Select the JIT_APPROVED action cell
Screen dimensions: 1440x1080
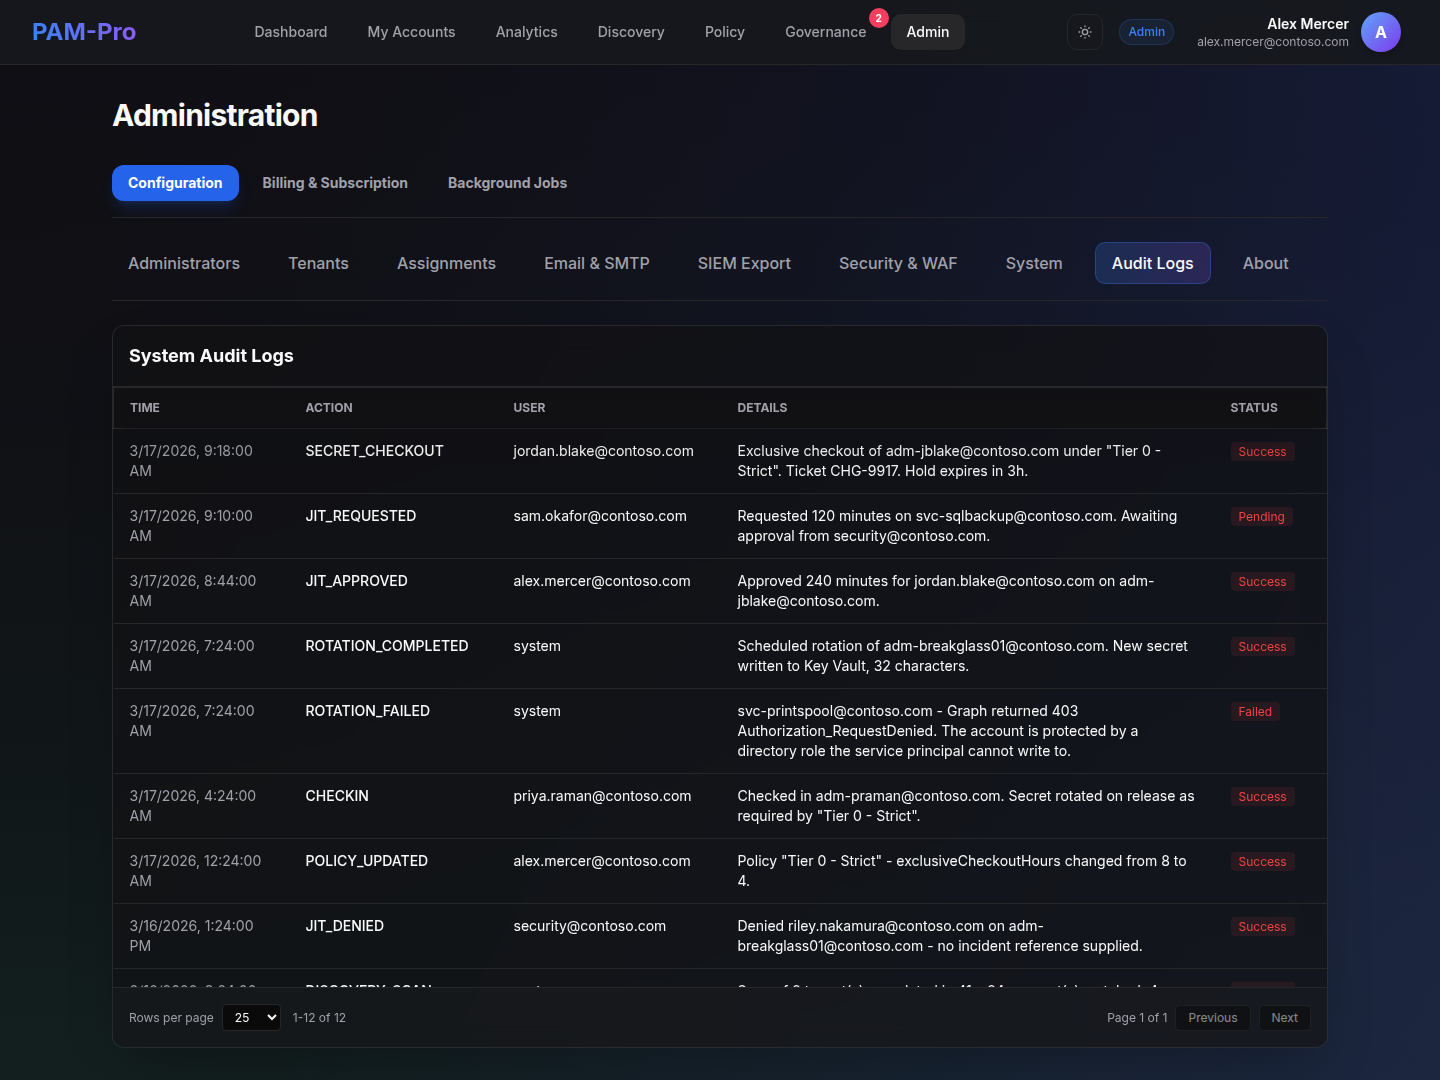(x=356, y=581)
